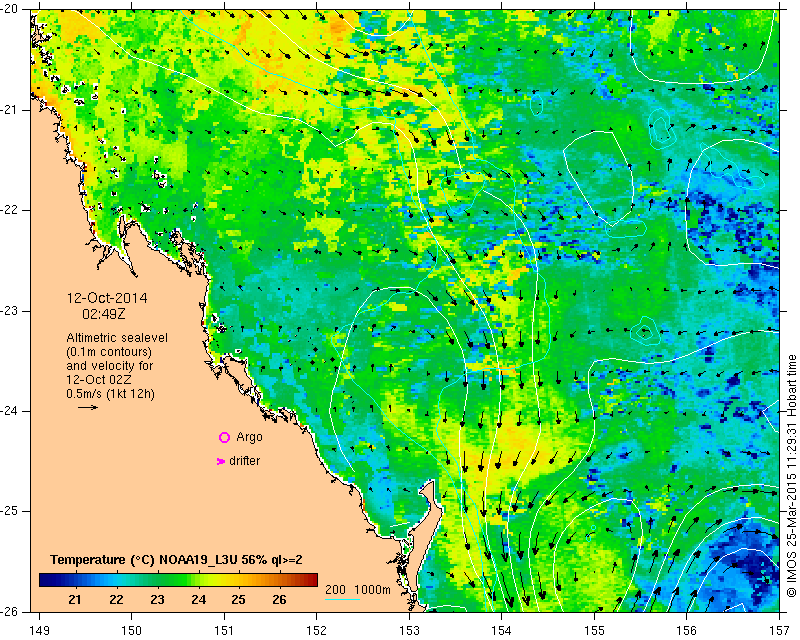
Task: Click the color bar value "21"
Action: coord(75,599)
